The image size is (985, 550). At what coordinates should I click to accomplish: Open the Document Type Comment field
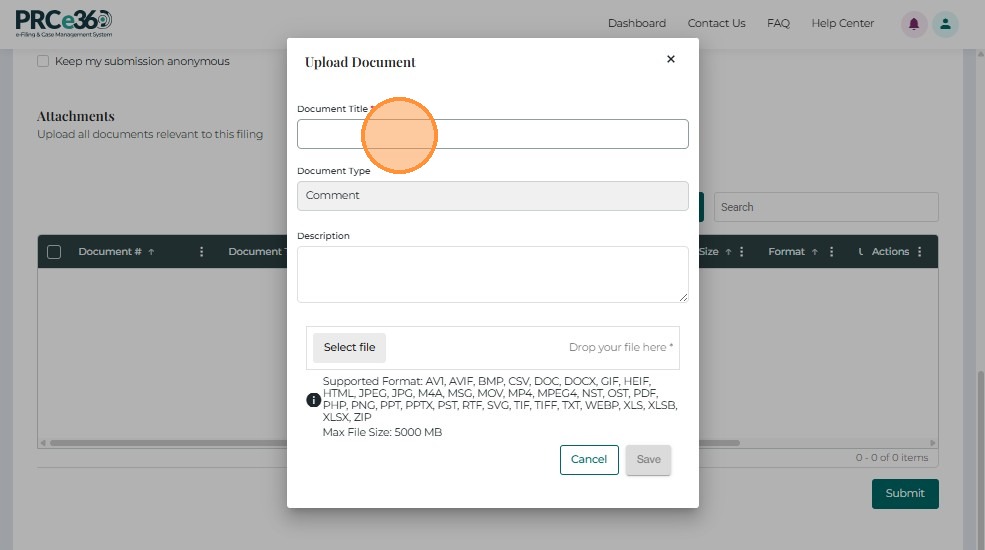[x=492, y=196]
